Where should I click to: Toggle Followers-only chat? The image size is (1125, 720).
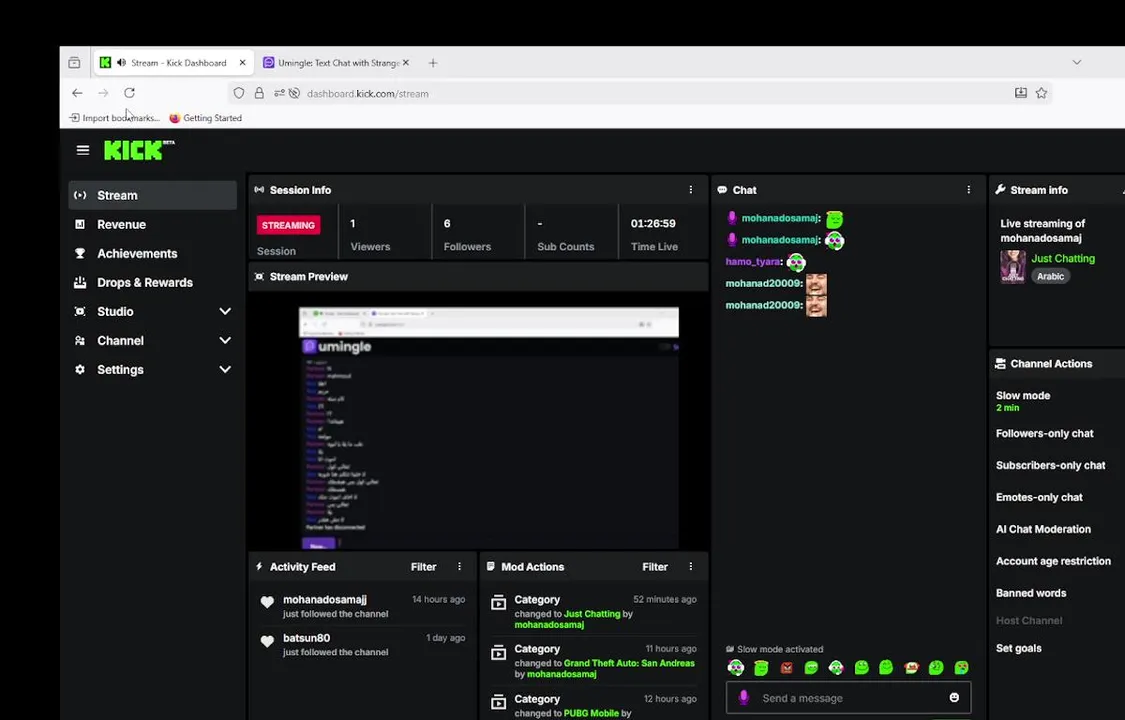click(1045, 433)
